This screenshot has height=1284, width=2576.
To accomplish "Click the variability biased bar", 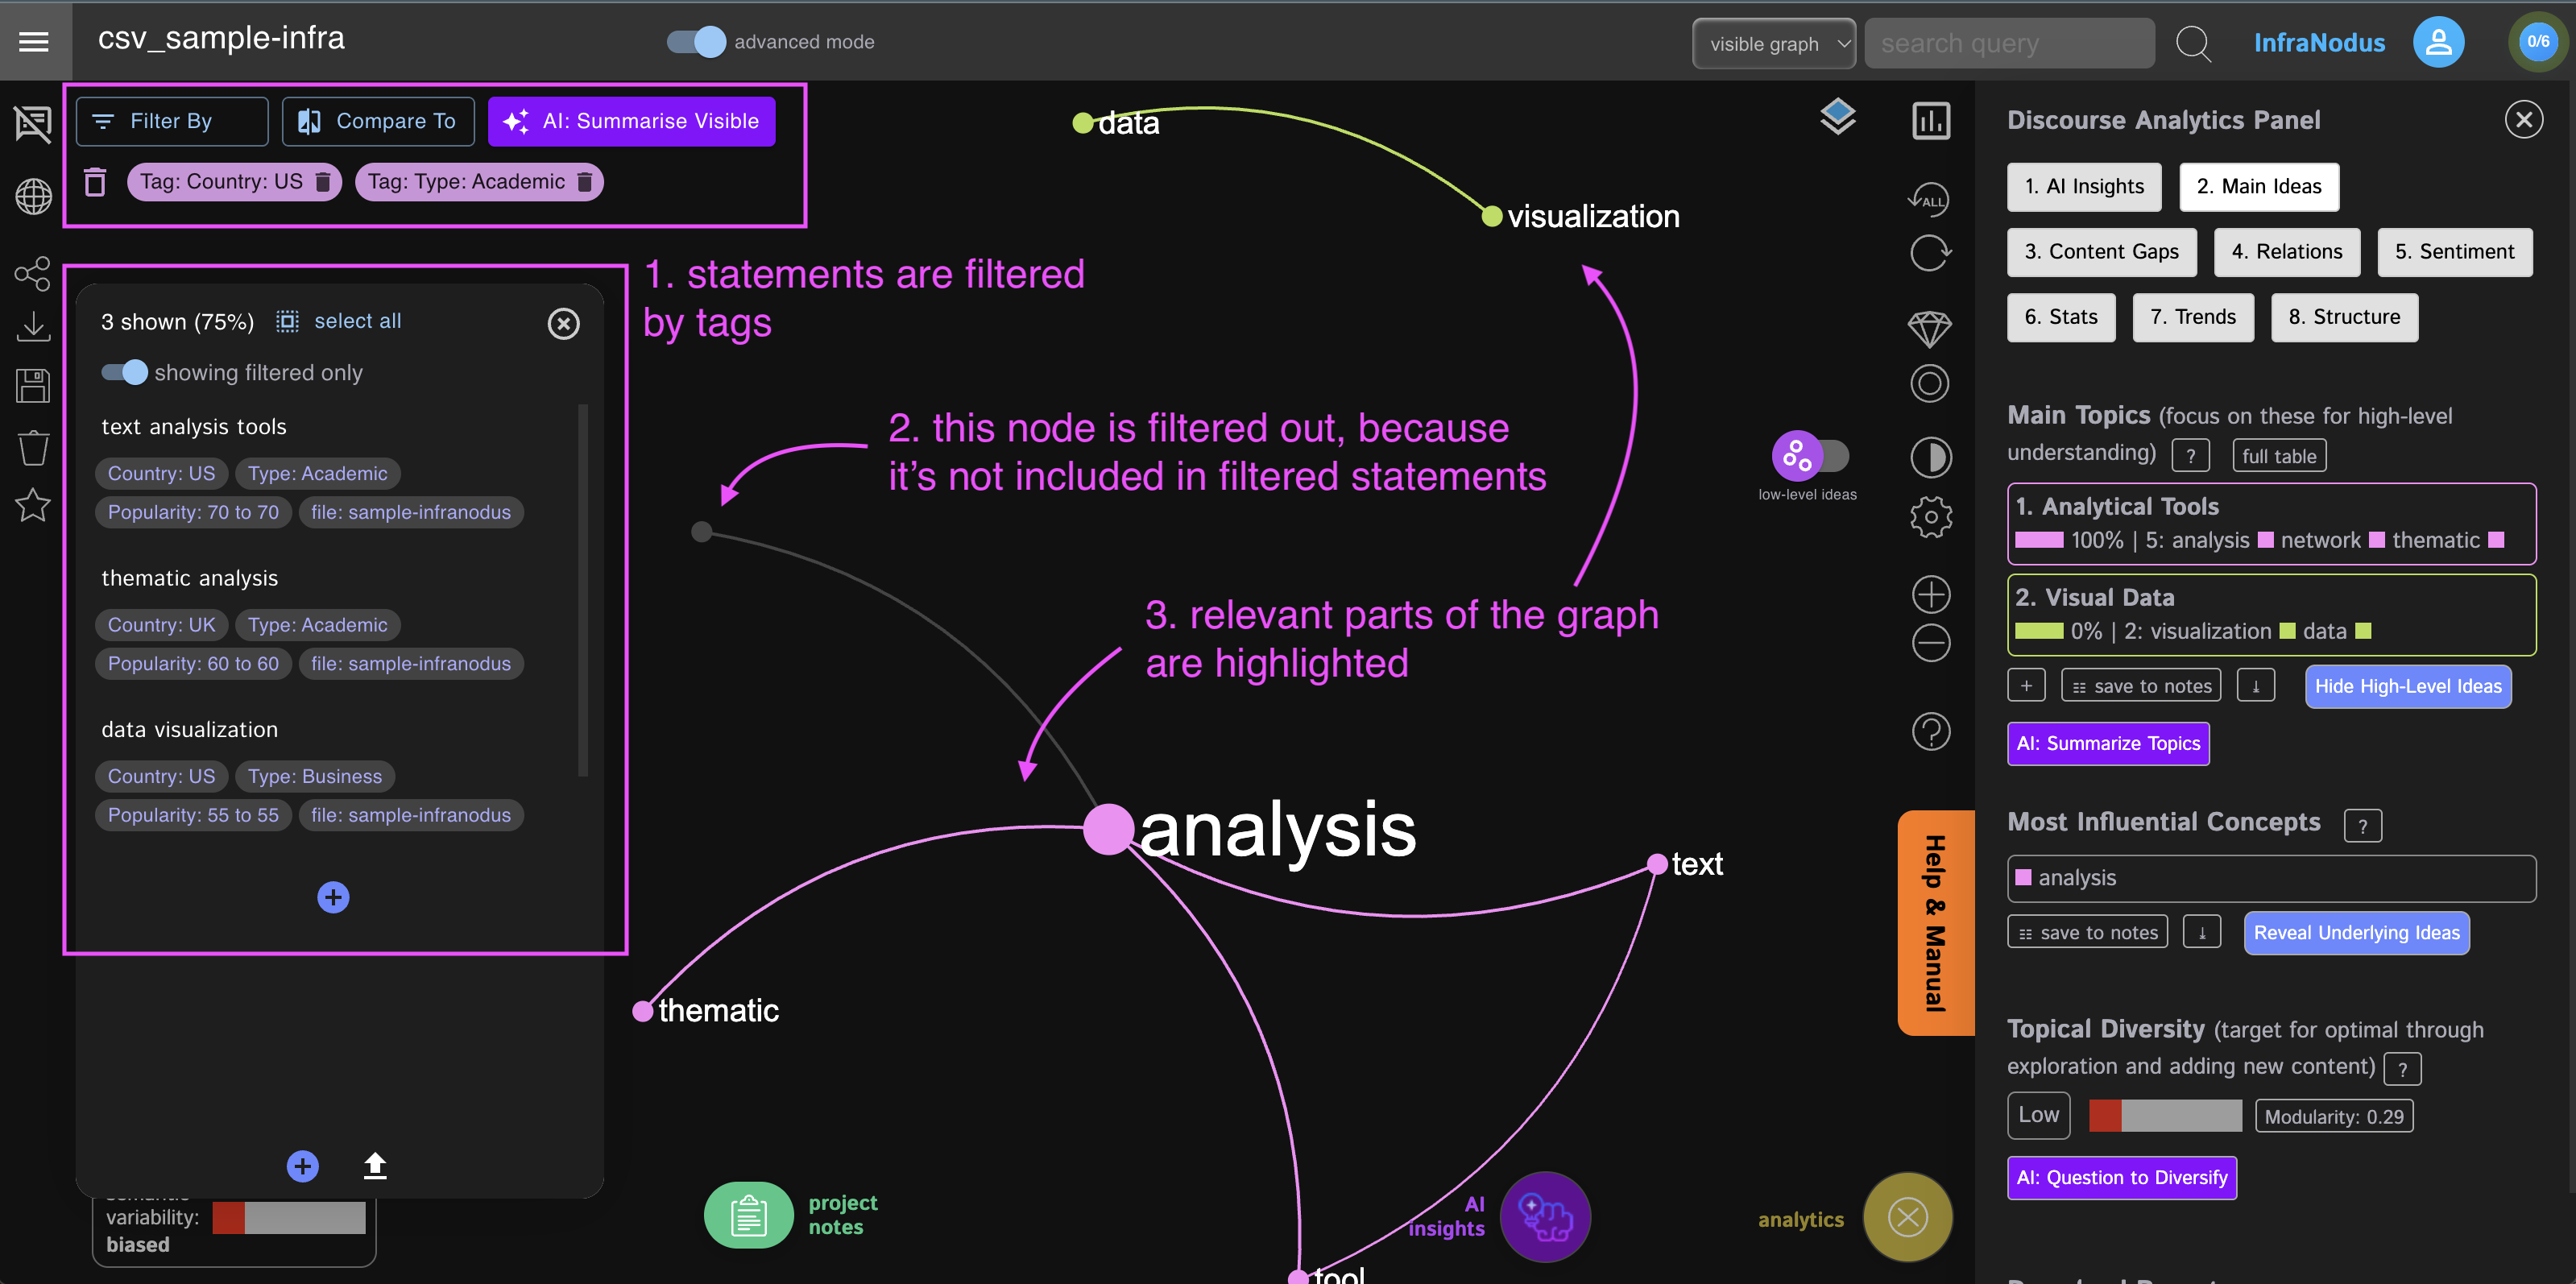I will [288, 1217].
